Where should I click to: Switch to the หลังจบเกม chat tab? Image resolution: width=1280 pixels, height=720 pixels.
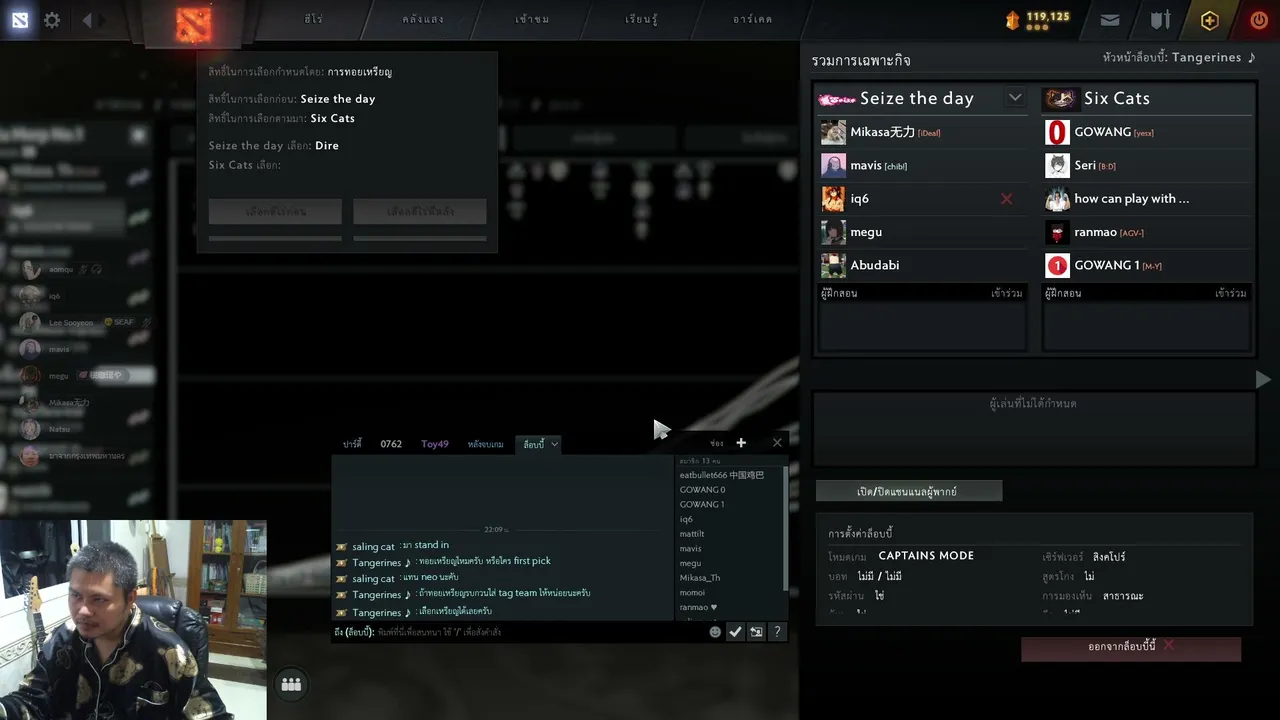coord(486,444)
